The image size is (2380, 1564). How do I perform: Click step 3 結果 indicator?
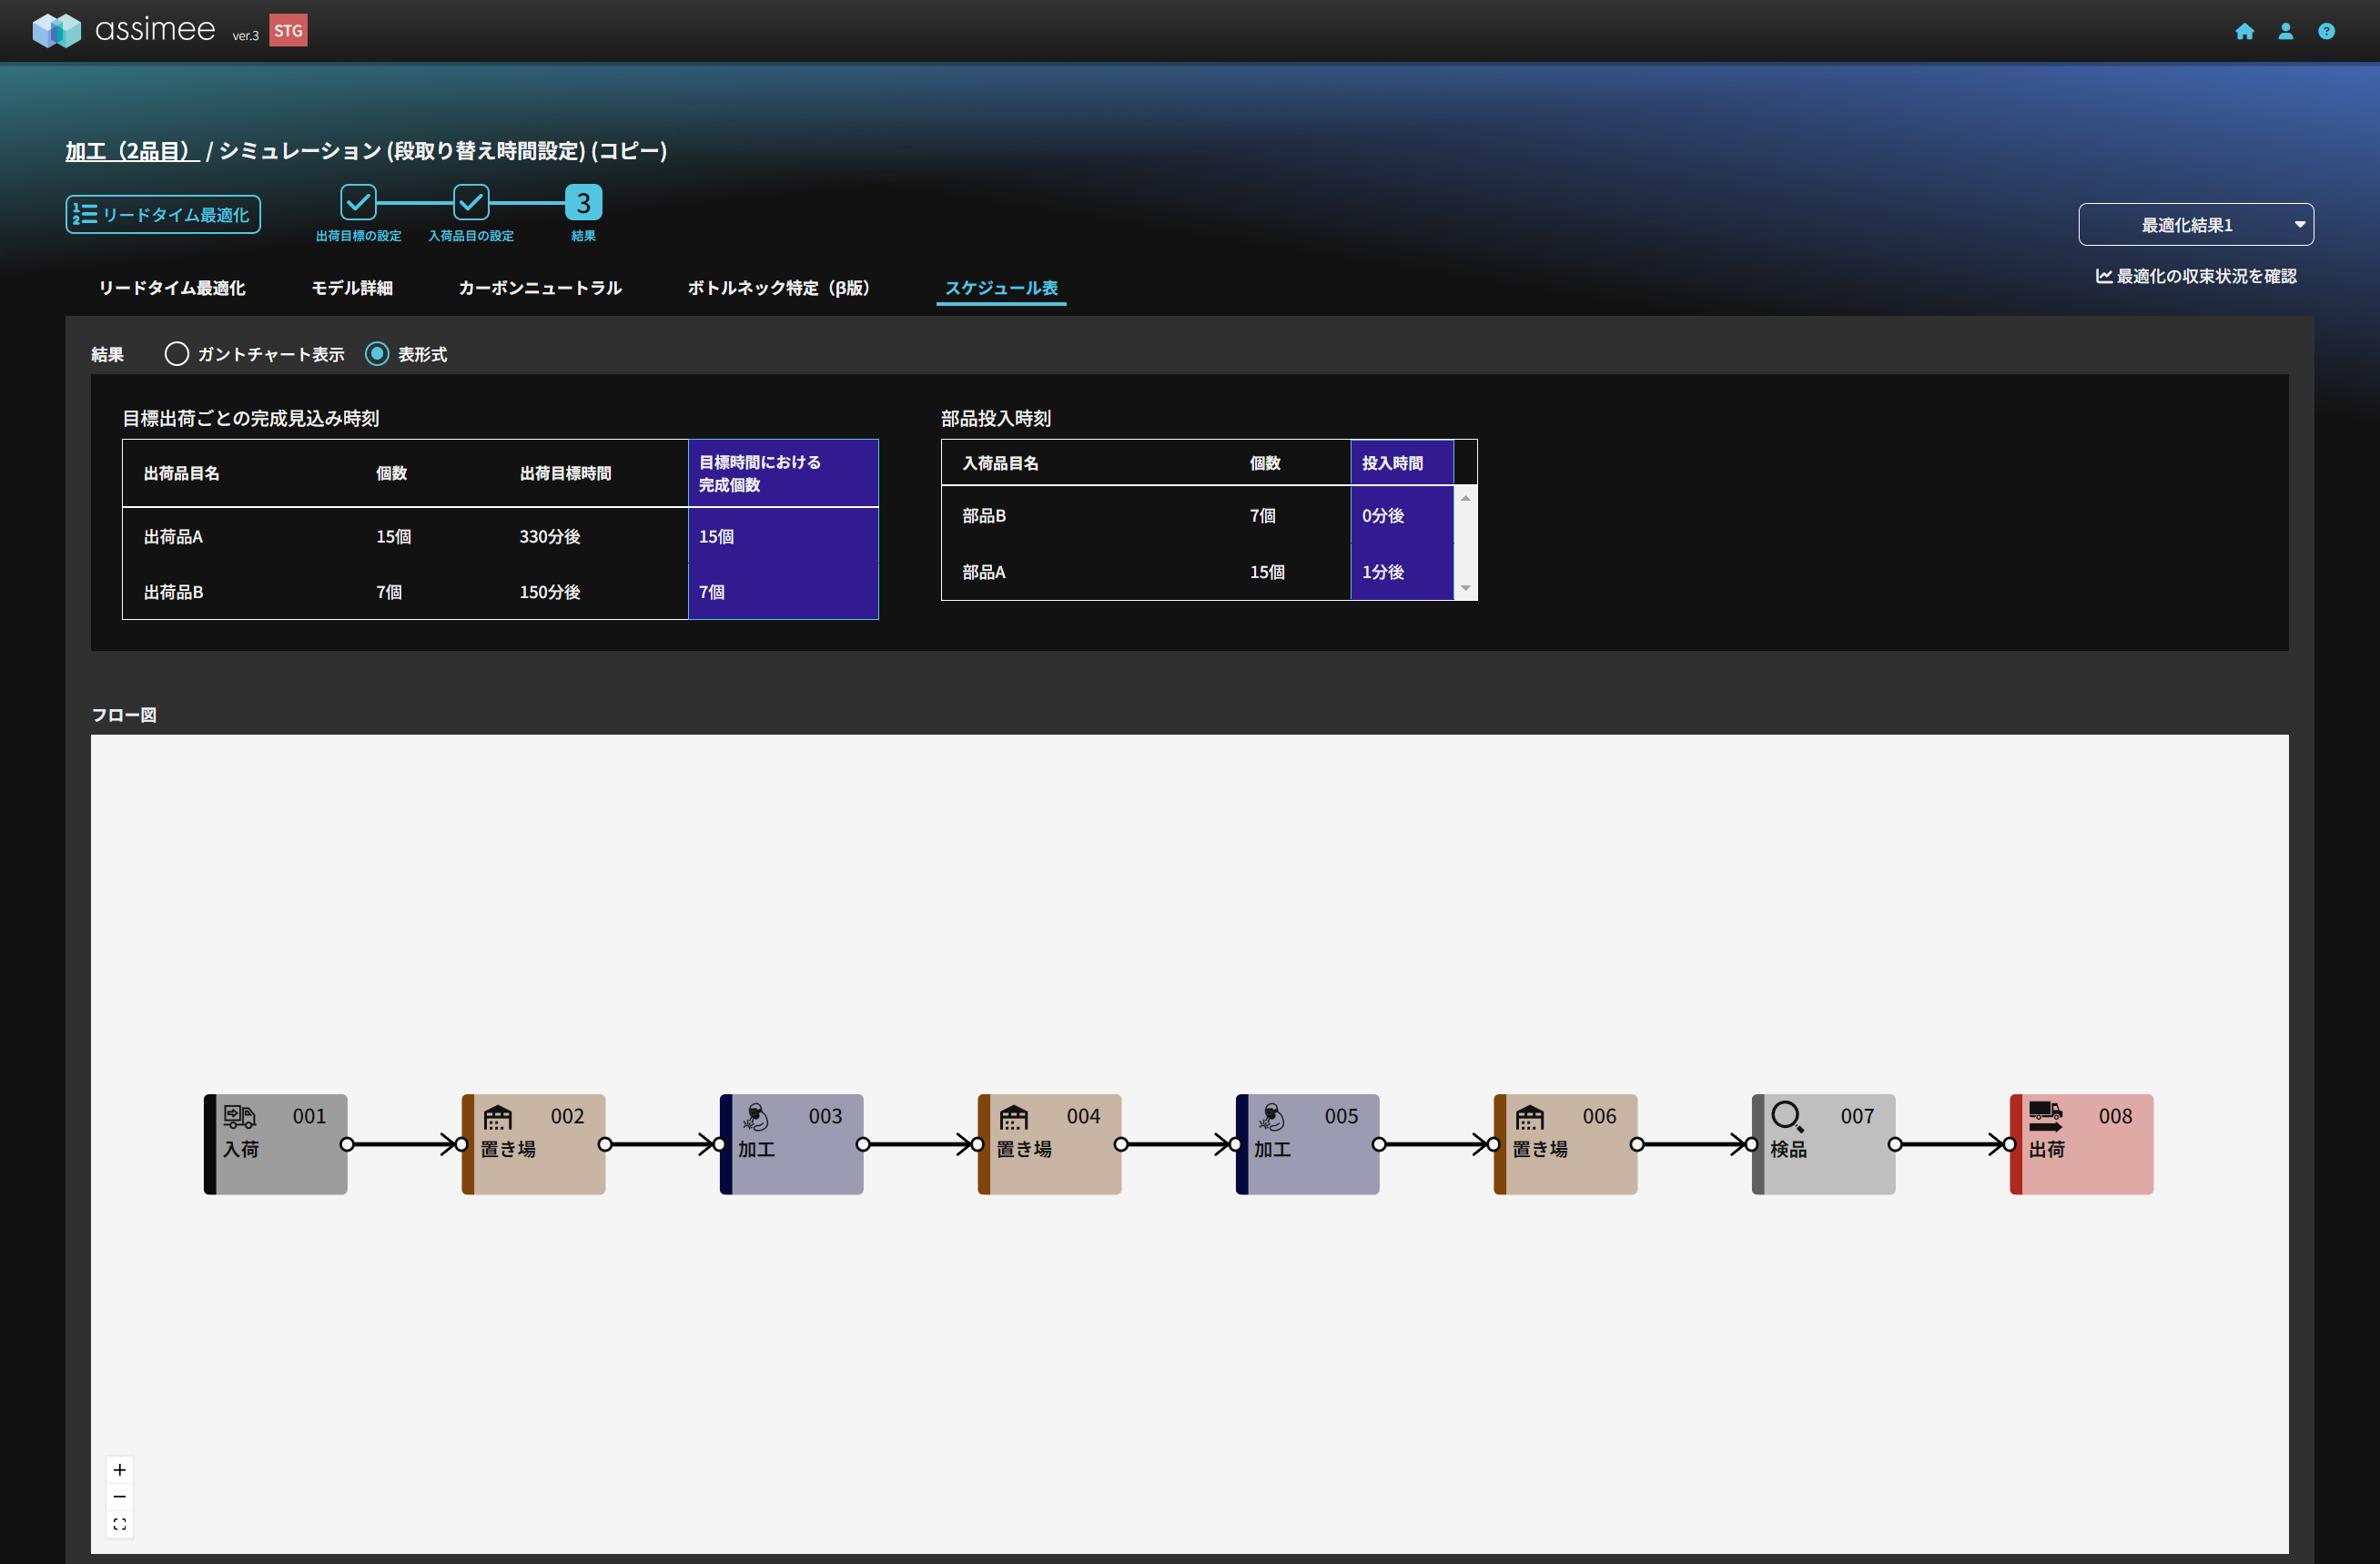[x=583, y=202]
